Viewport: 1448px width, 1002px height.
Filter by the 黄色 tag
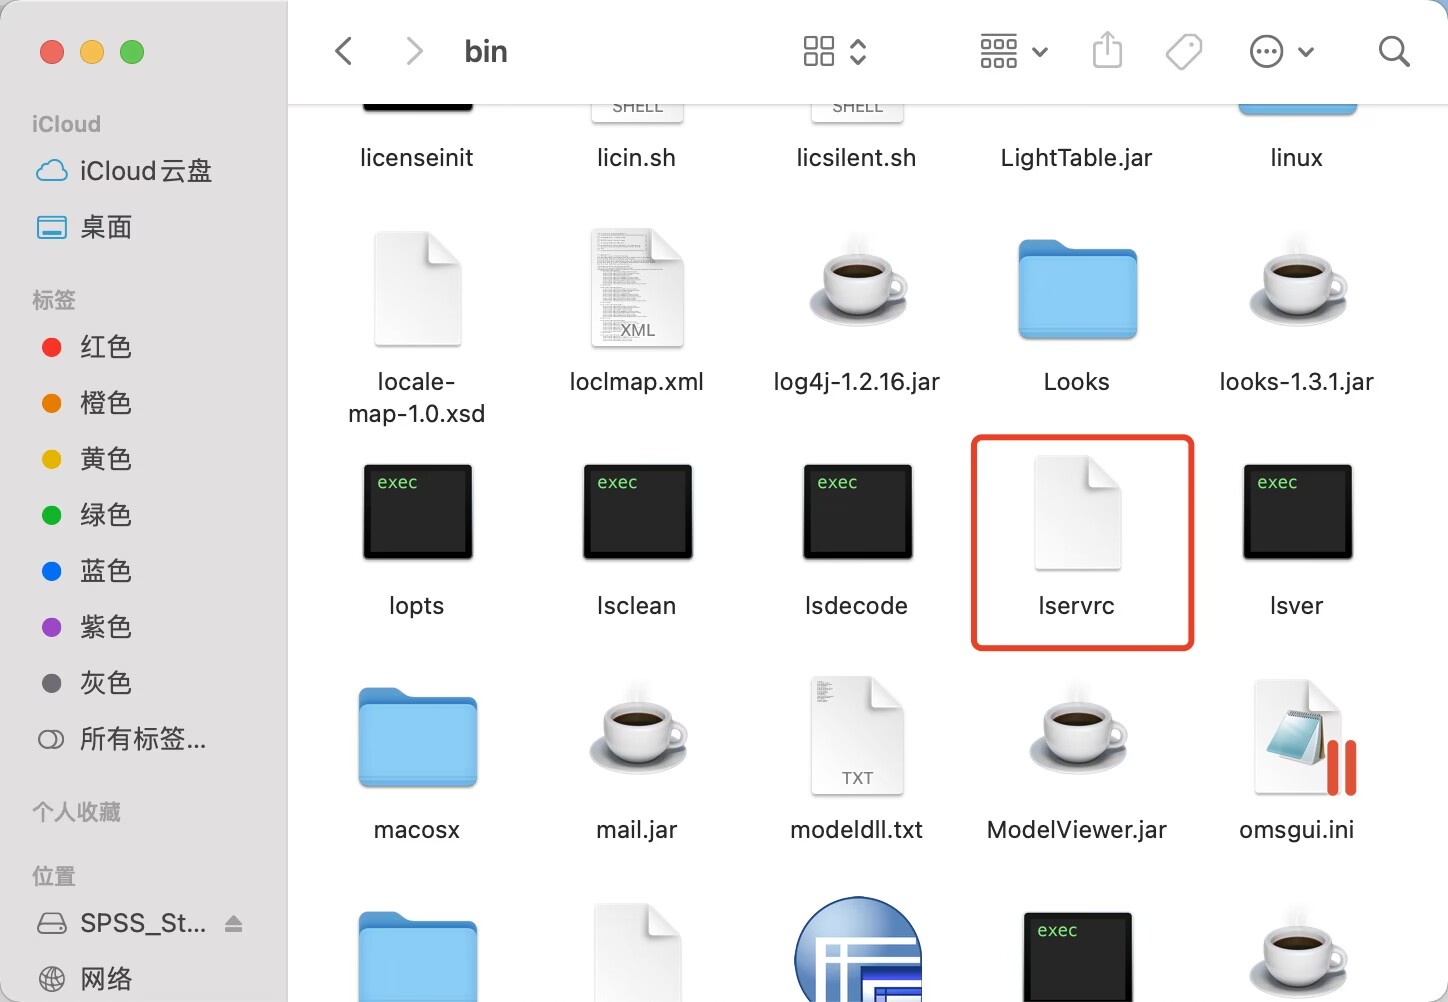click(x=86, y=459)
